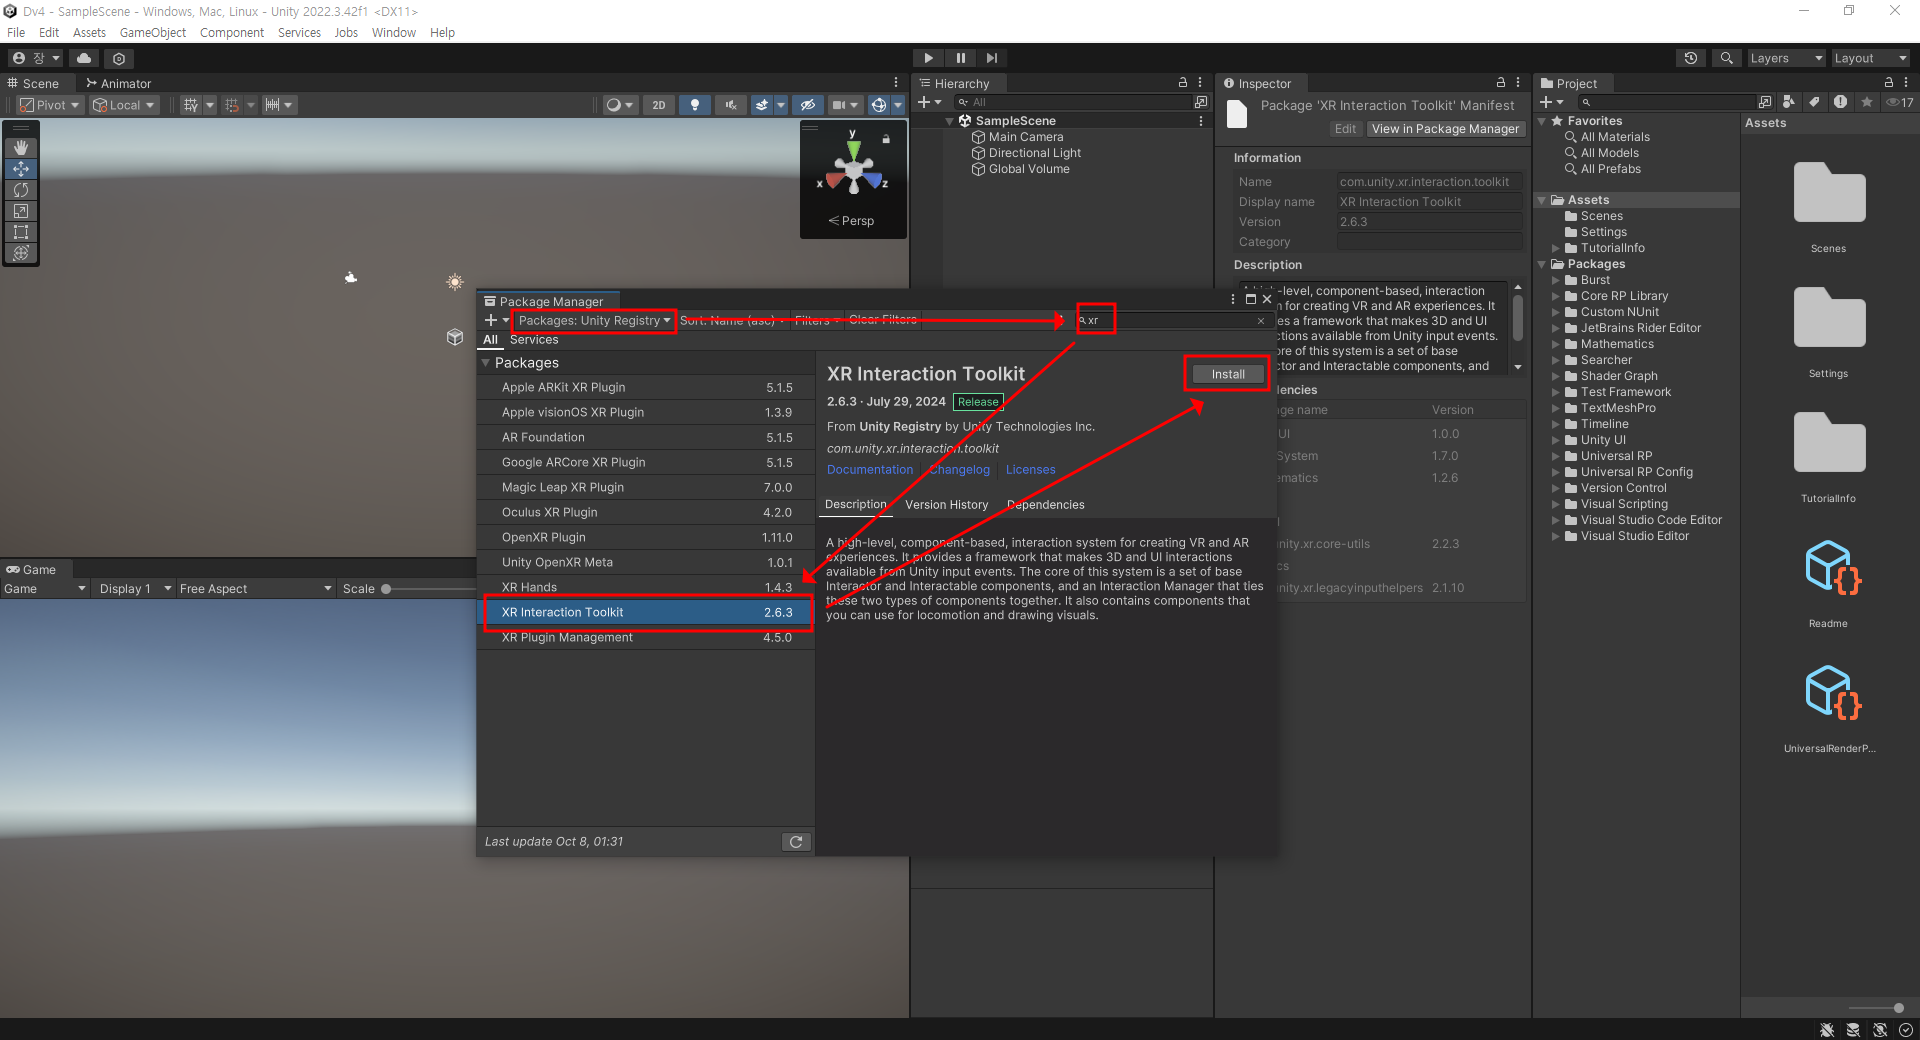Toggle 2D view mode
Viewport: 1920px width, 1040px height.
click(x=659, y=105)
